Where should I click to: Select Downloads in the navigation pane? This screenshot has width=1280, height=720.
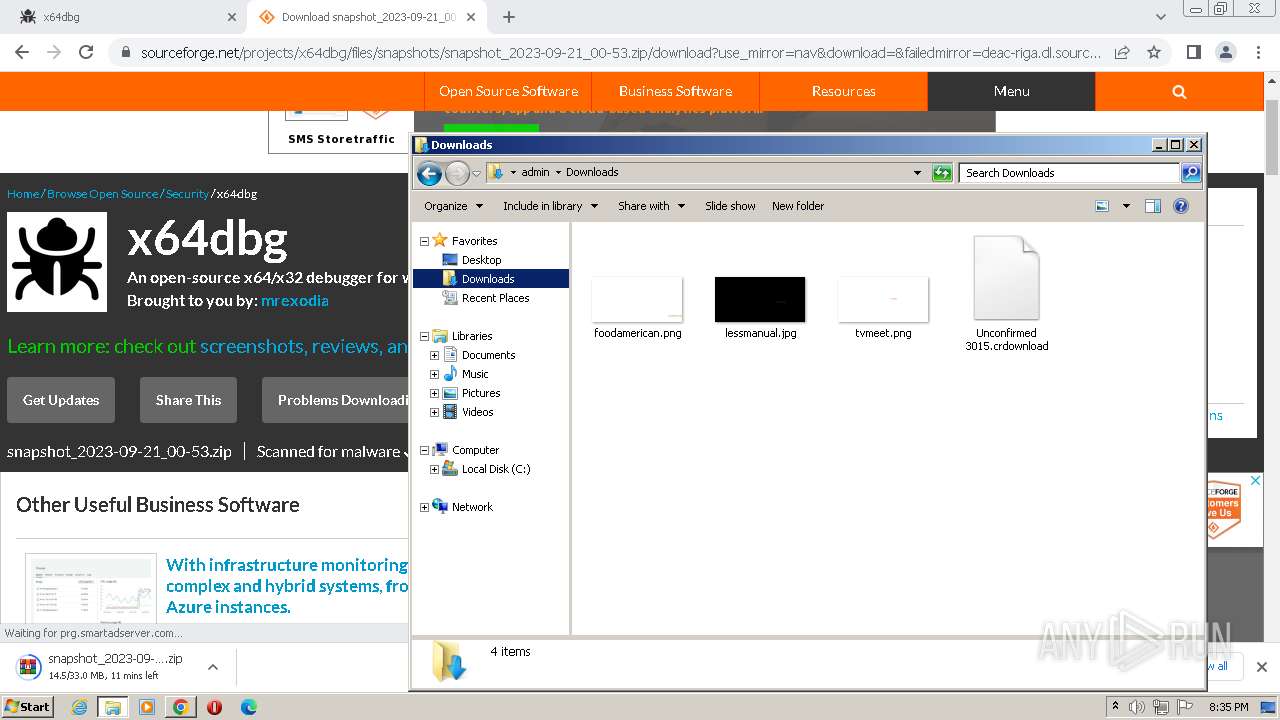click(x=488, y=279)
